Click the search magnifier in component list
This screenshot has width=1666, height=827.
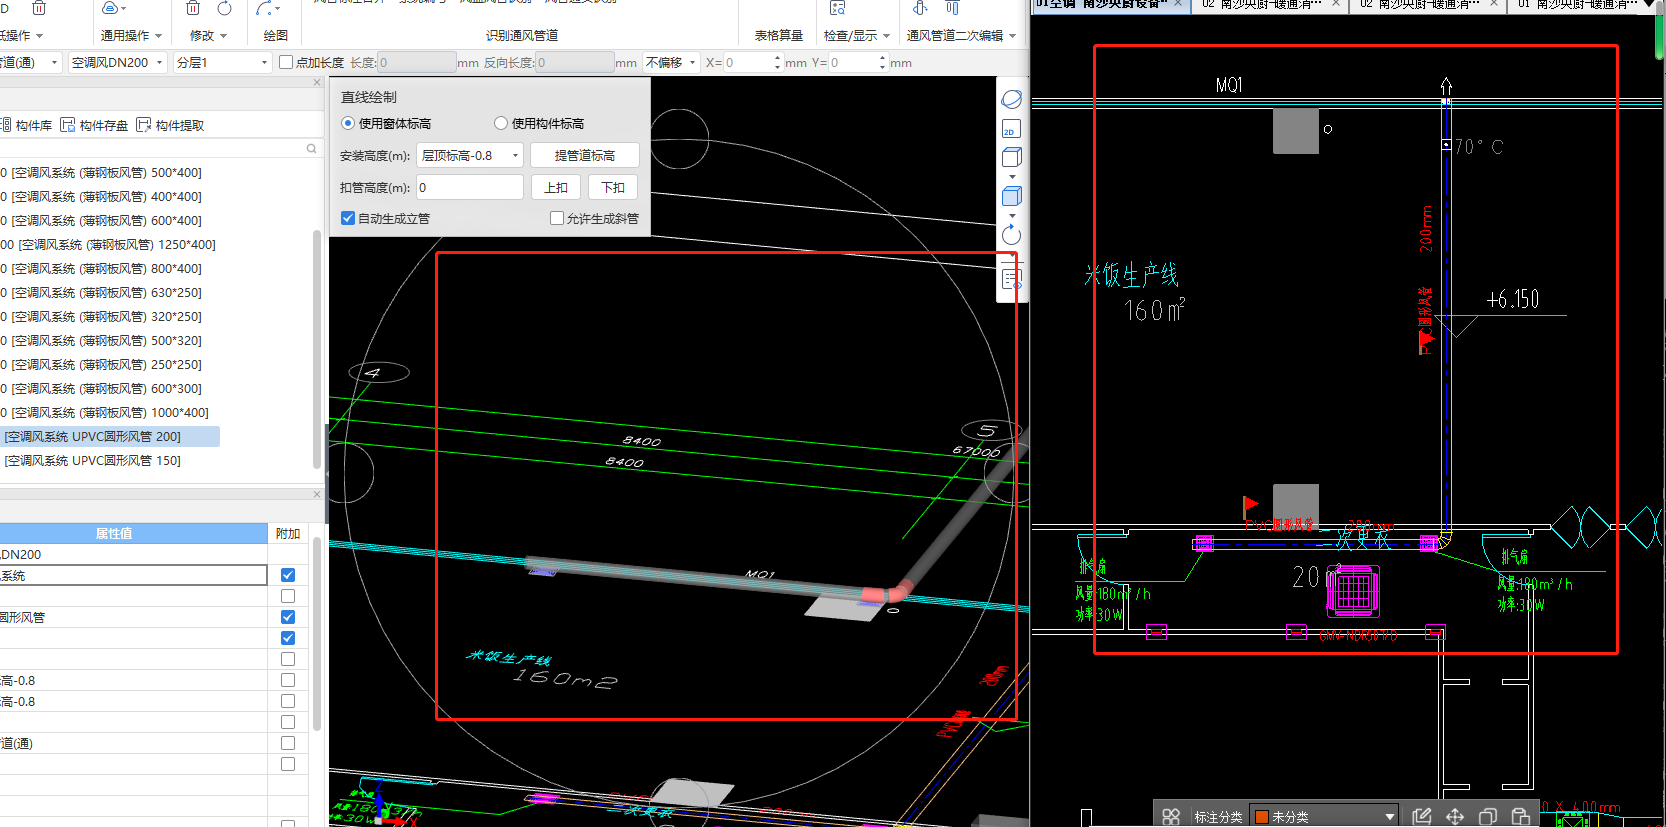click(311, 149)
